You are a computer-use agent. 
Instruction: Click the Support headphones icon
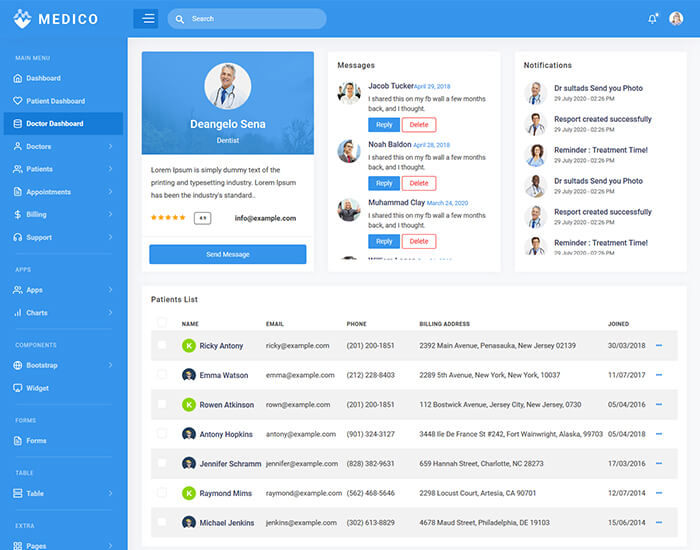(17, 237)
